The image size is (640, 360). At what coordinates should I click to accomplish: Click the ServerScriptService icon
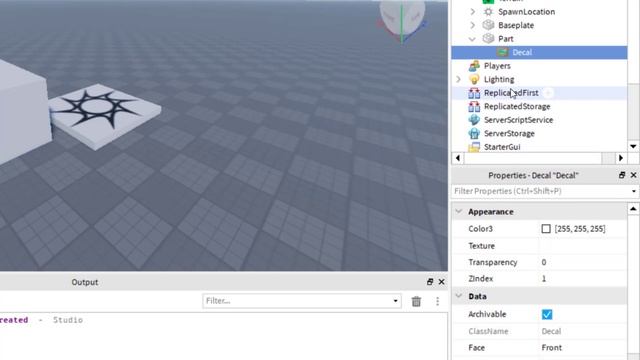474,120
